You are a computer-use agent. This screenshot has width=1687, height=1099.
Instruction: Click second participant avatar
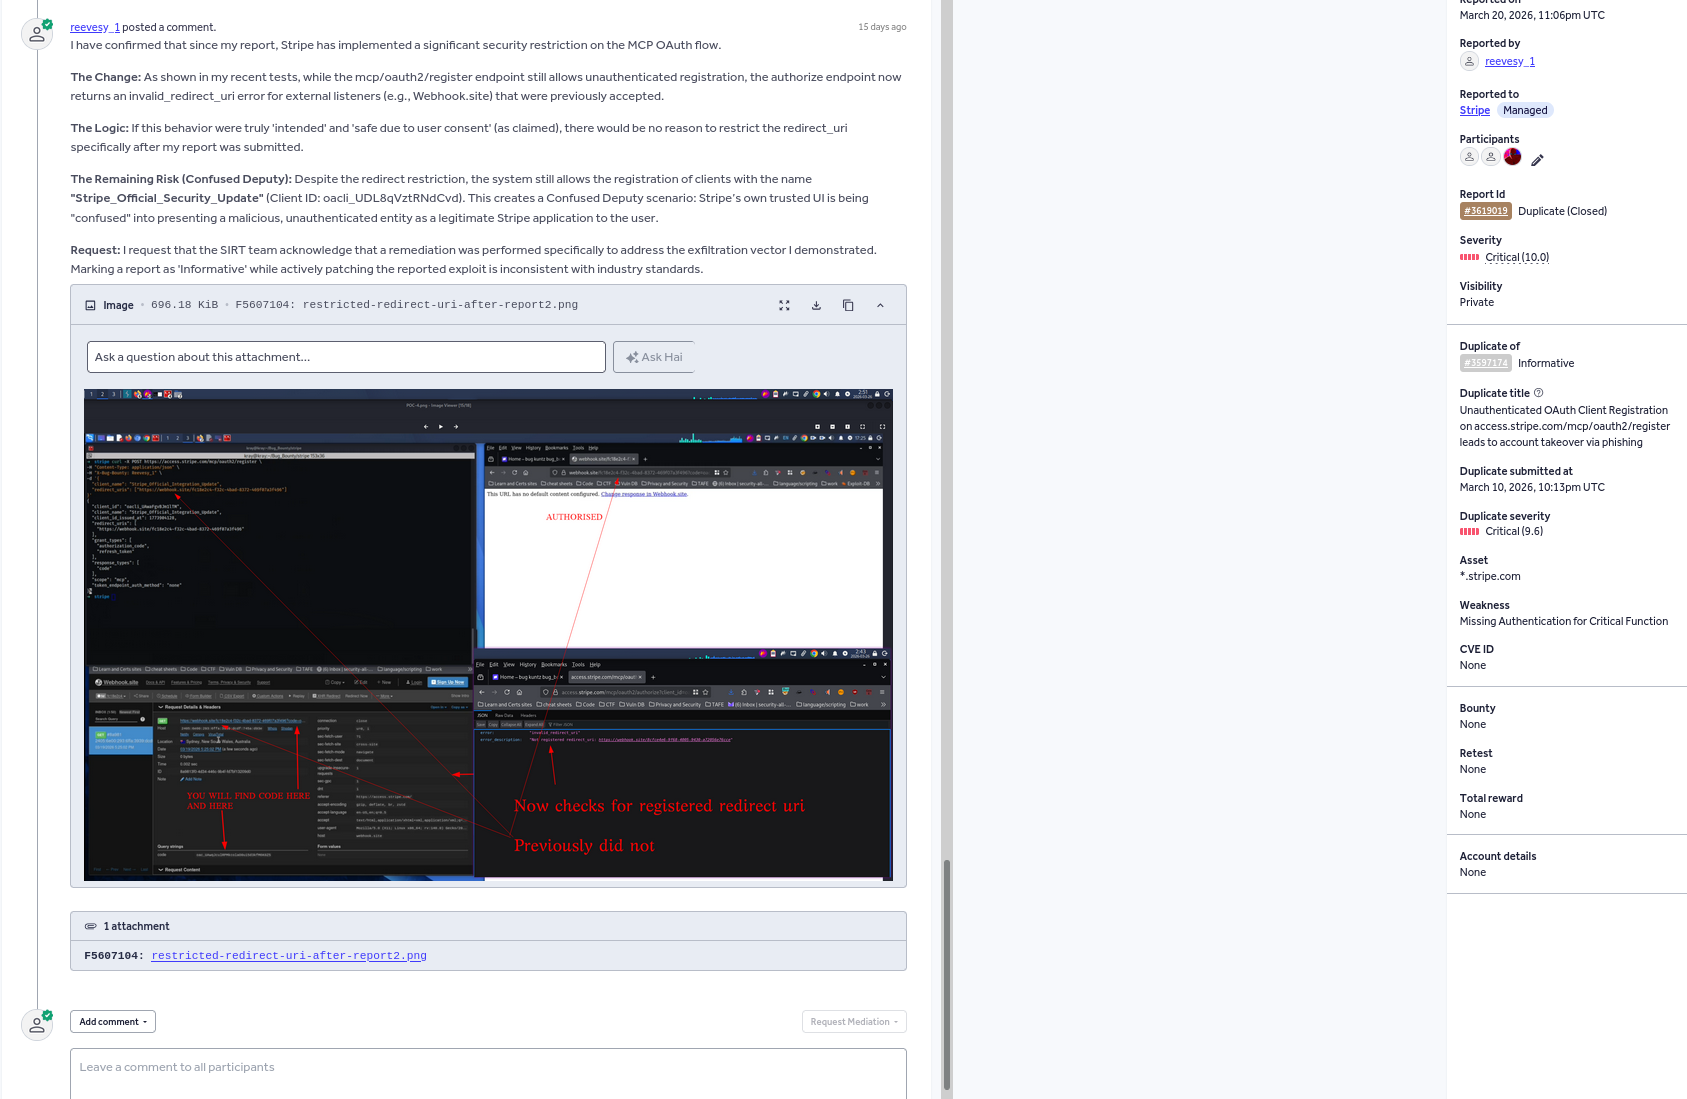pyautogui.click(x=1491, y=157)
